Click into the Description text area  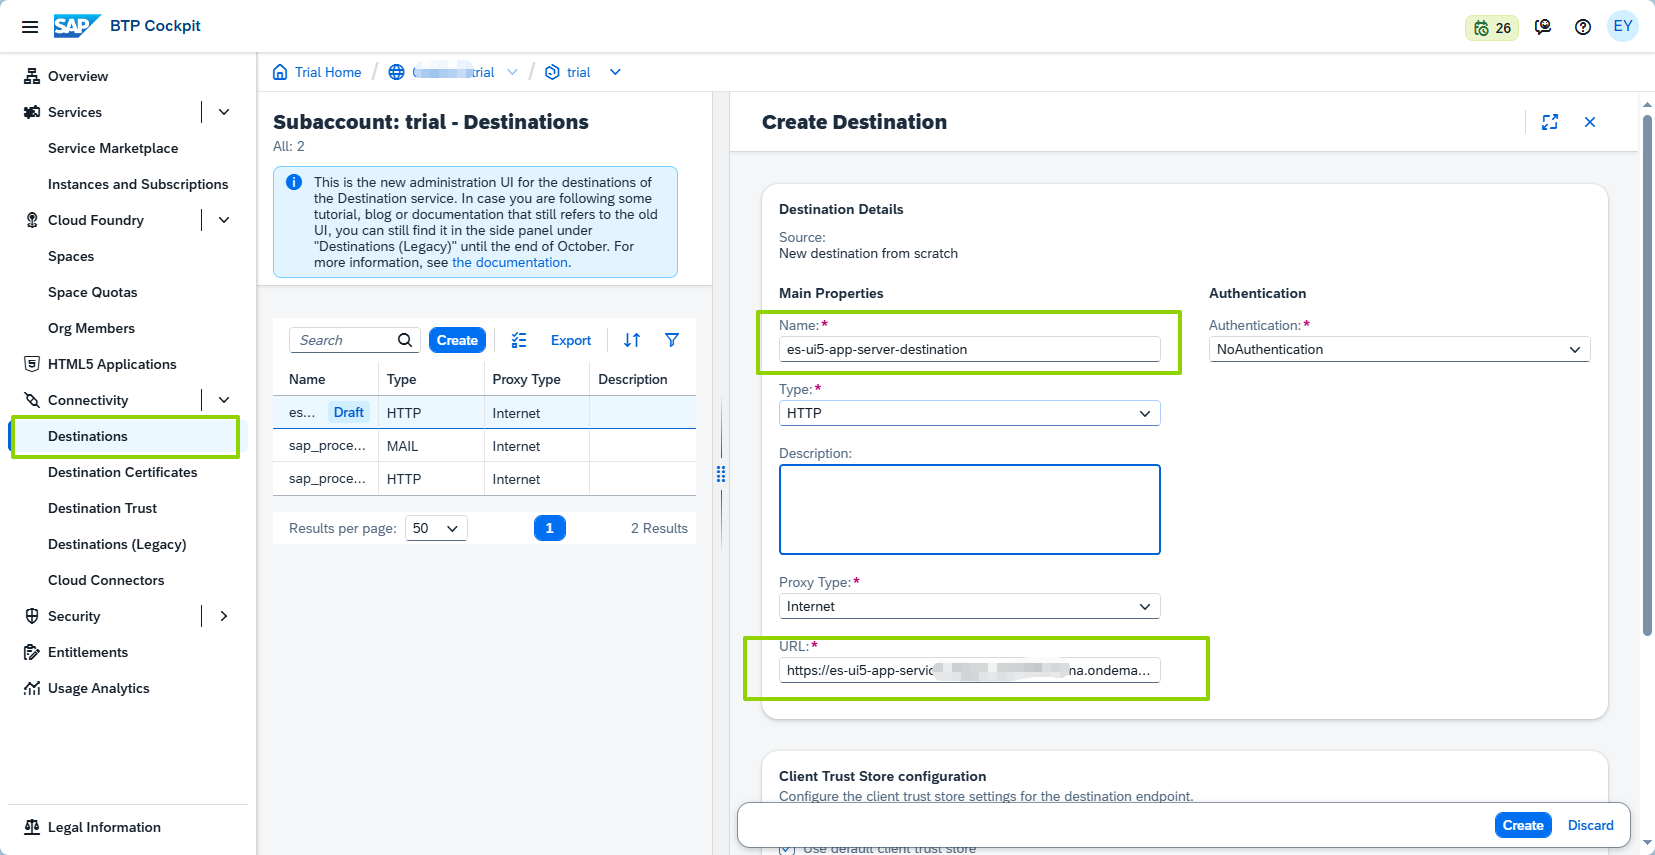pyautogui.click(x=969, y=509)
